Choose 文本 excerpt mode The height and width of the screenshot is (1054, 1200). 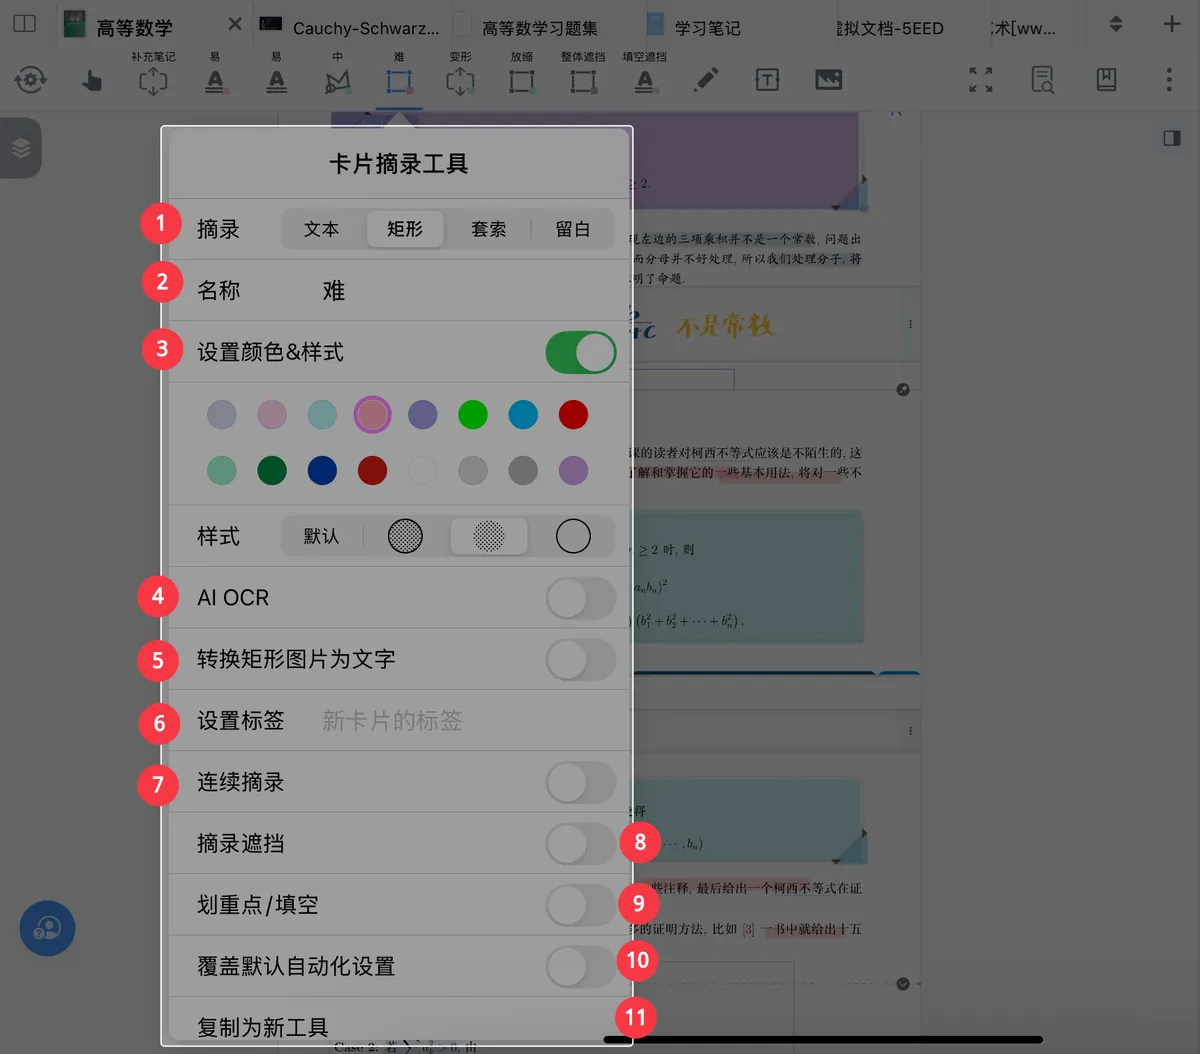pos(321,229)
